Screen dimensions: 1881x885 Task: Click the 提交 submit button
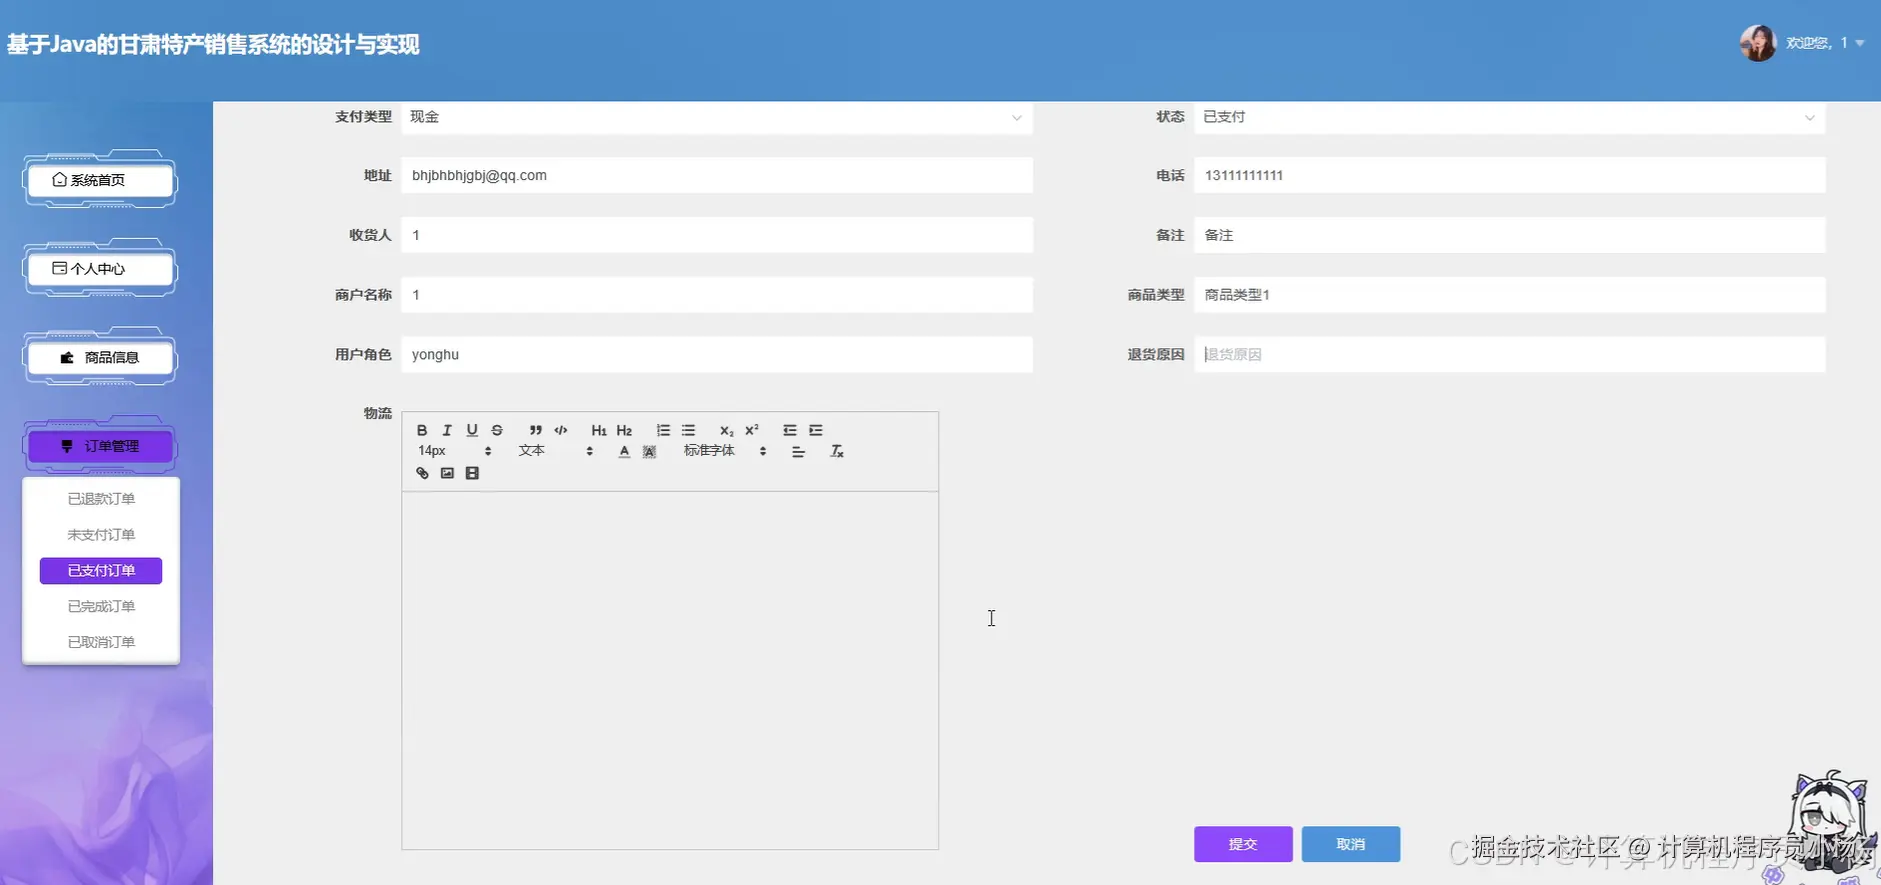[1243, 844]
